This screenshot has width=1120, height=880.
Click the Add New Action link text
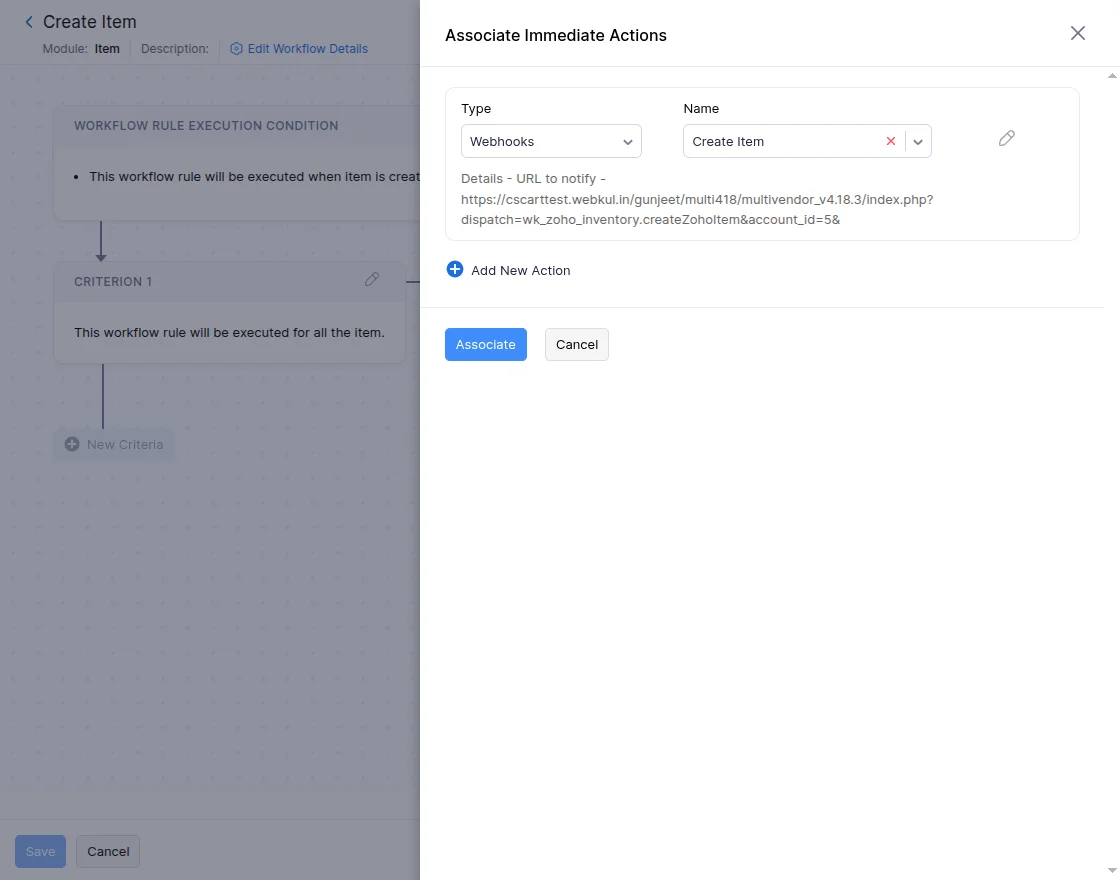(521, 270)
